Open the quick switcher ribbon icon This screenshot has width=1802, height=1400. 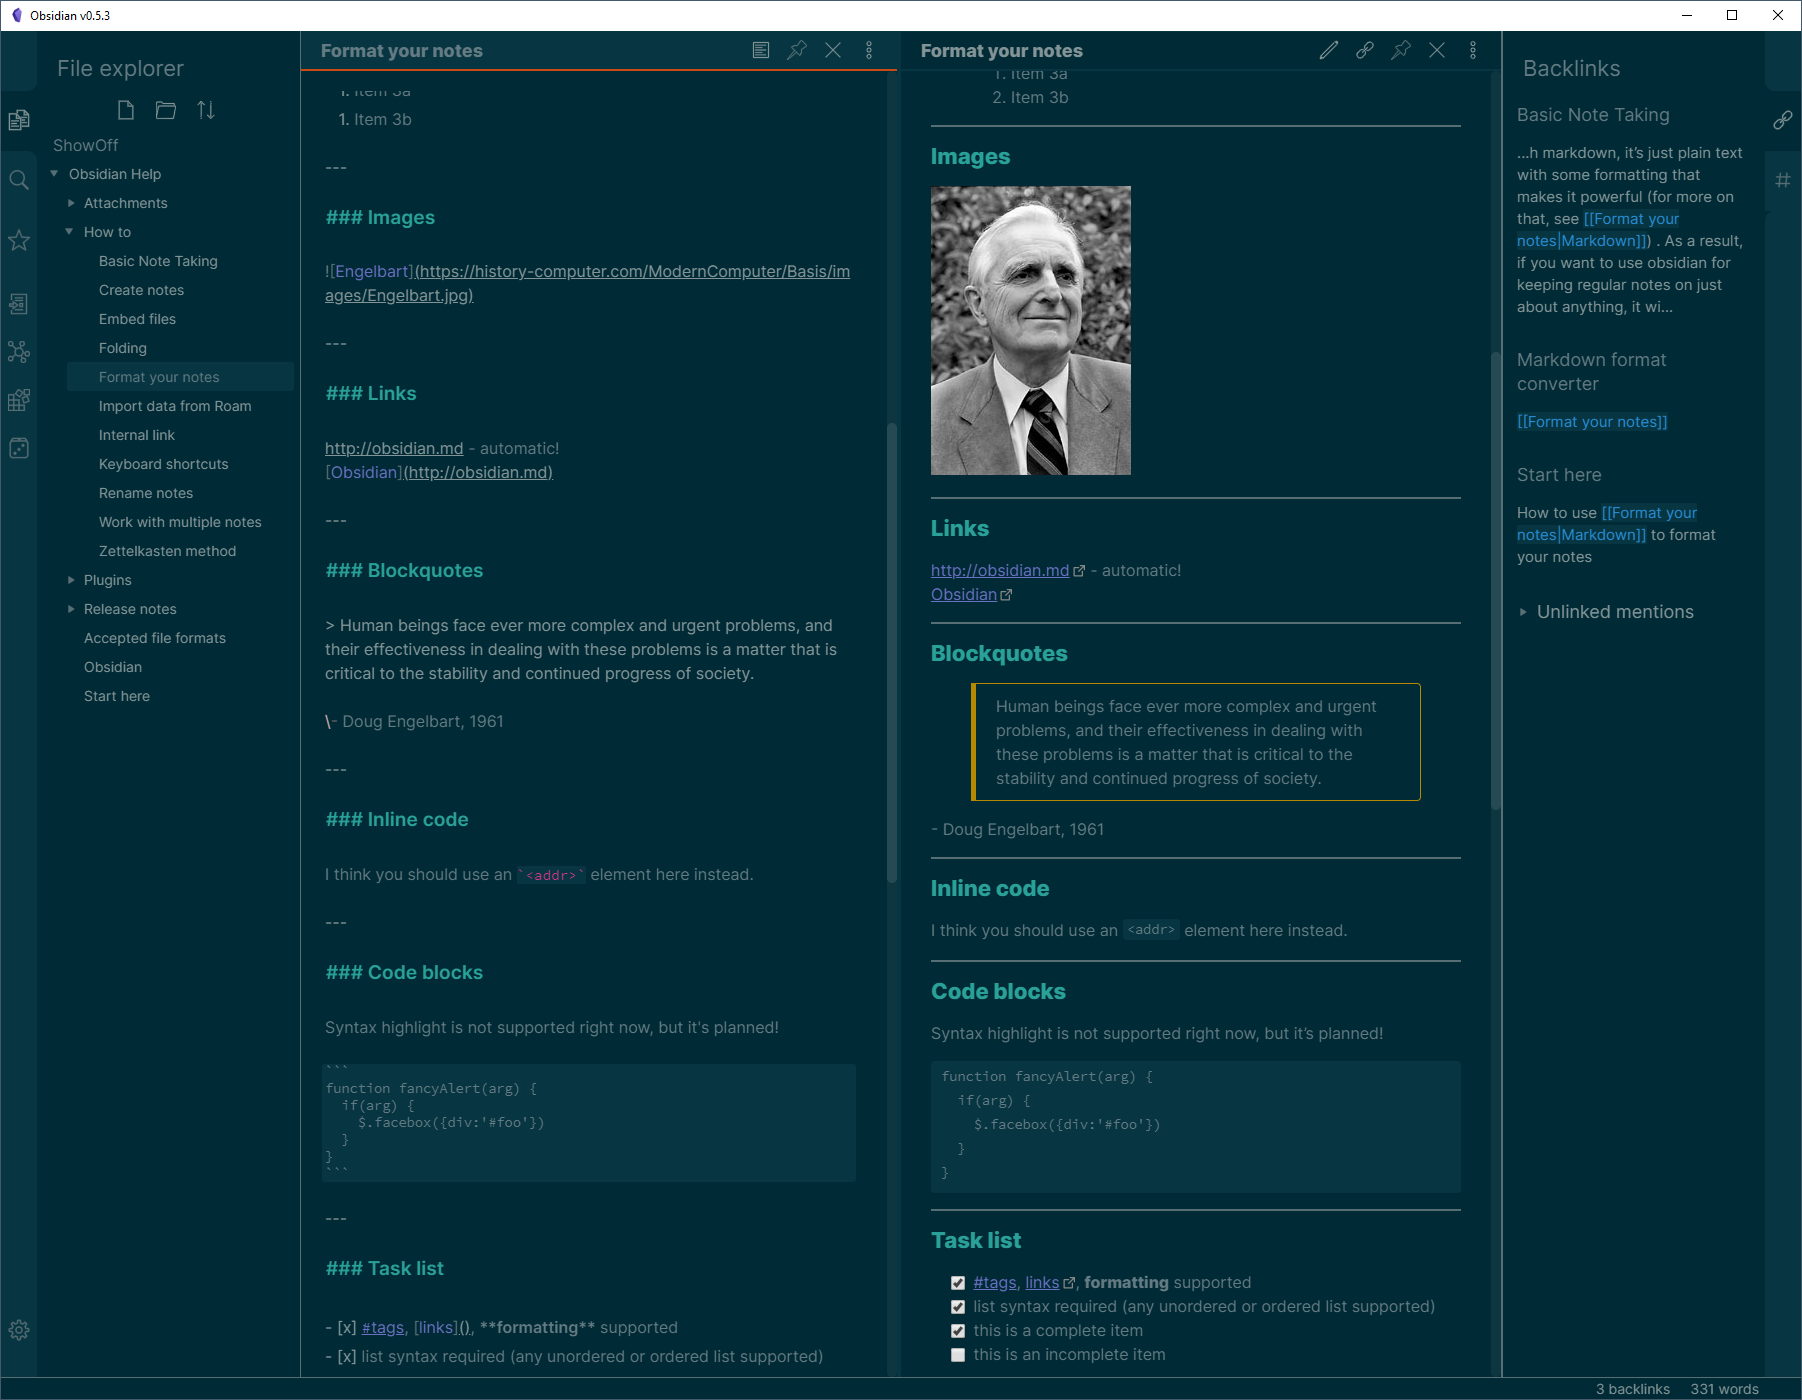[19, 304]
